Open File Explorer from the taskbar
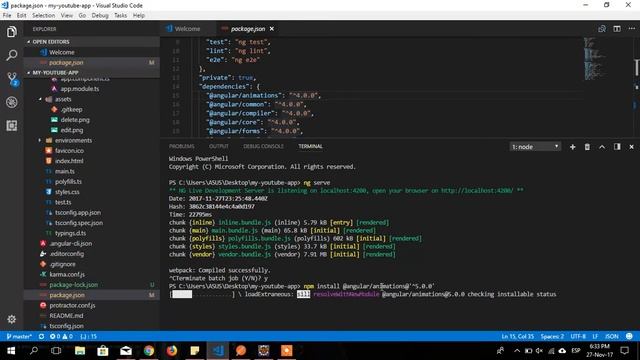The height and width of the screenshot is (360, 640). coord(80,351)
